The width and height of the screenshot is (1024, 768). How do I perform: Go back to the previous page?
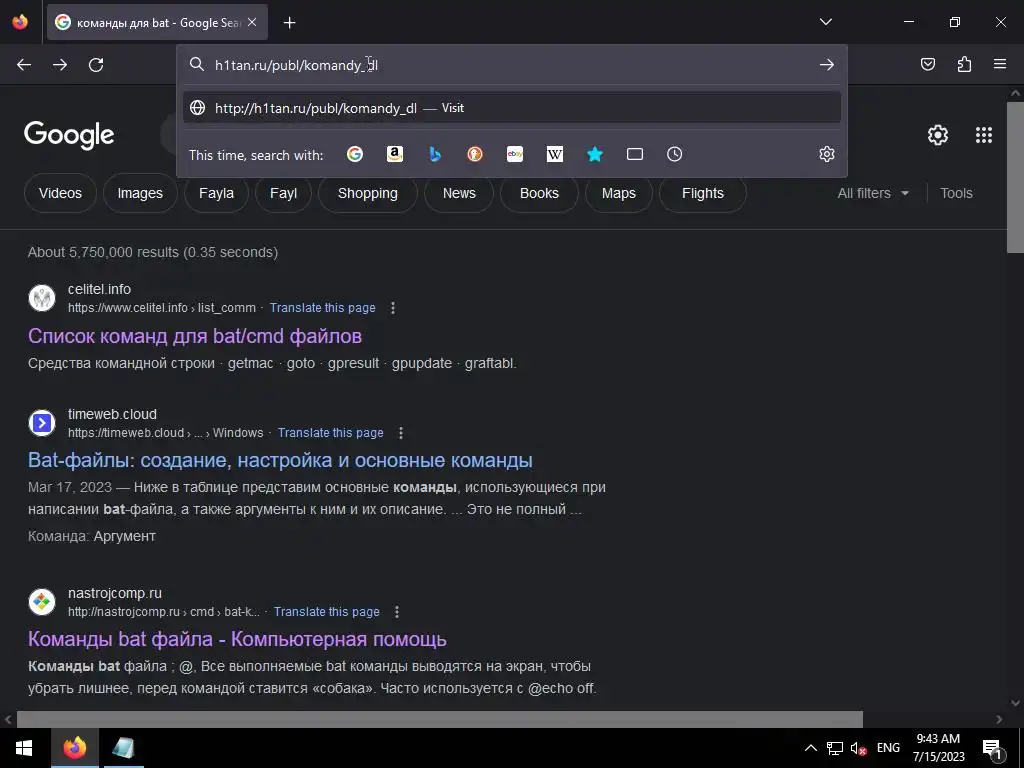click(x=24, y=65)
